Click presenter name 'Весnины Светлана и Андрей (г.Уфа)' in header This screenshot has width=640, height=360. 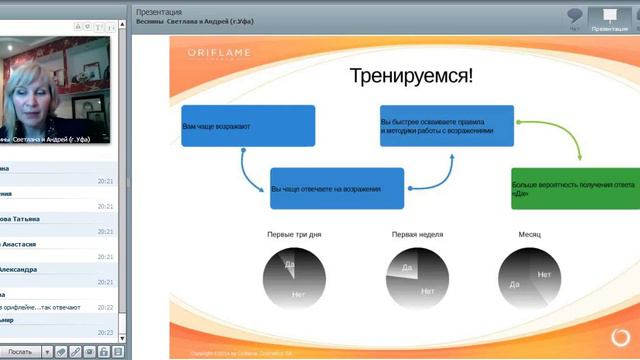coord(195,21)
